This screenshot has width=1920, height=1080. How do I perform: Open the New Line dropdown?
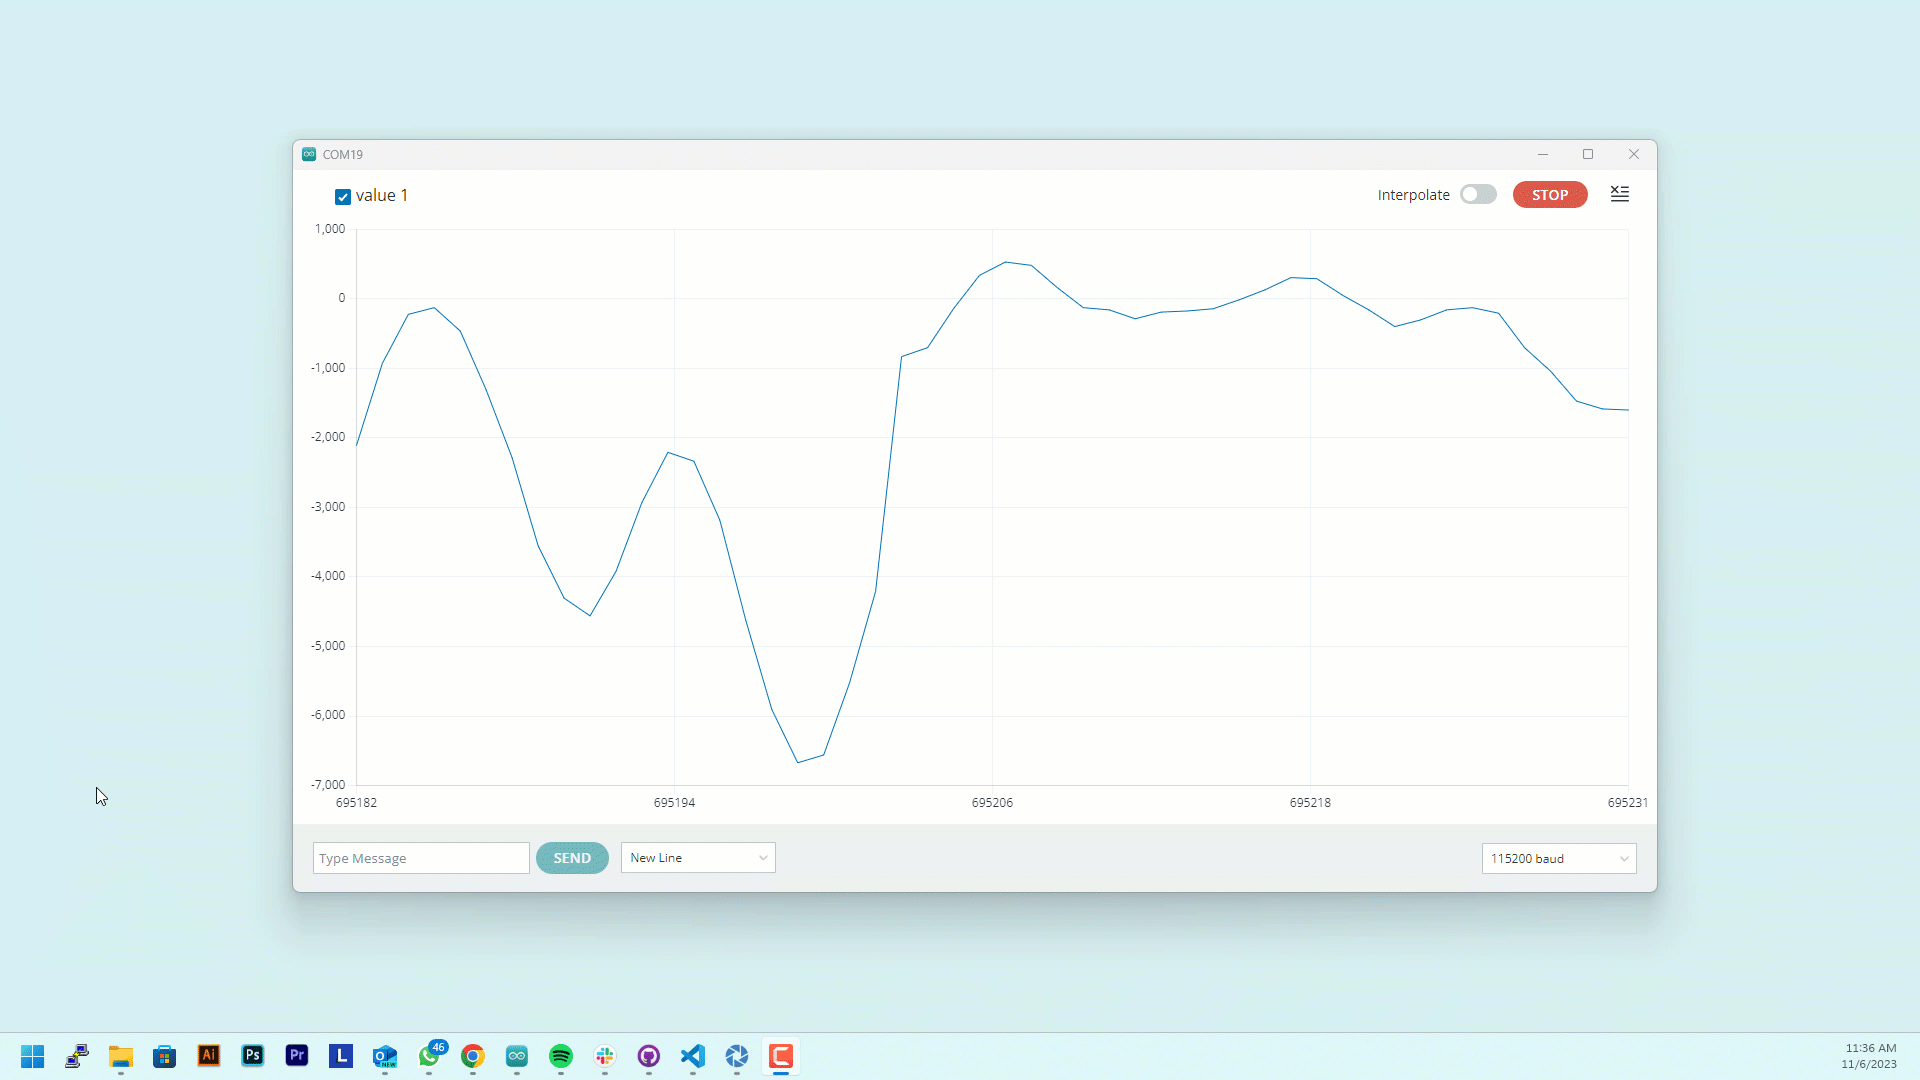tap(697, 858)
